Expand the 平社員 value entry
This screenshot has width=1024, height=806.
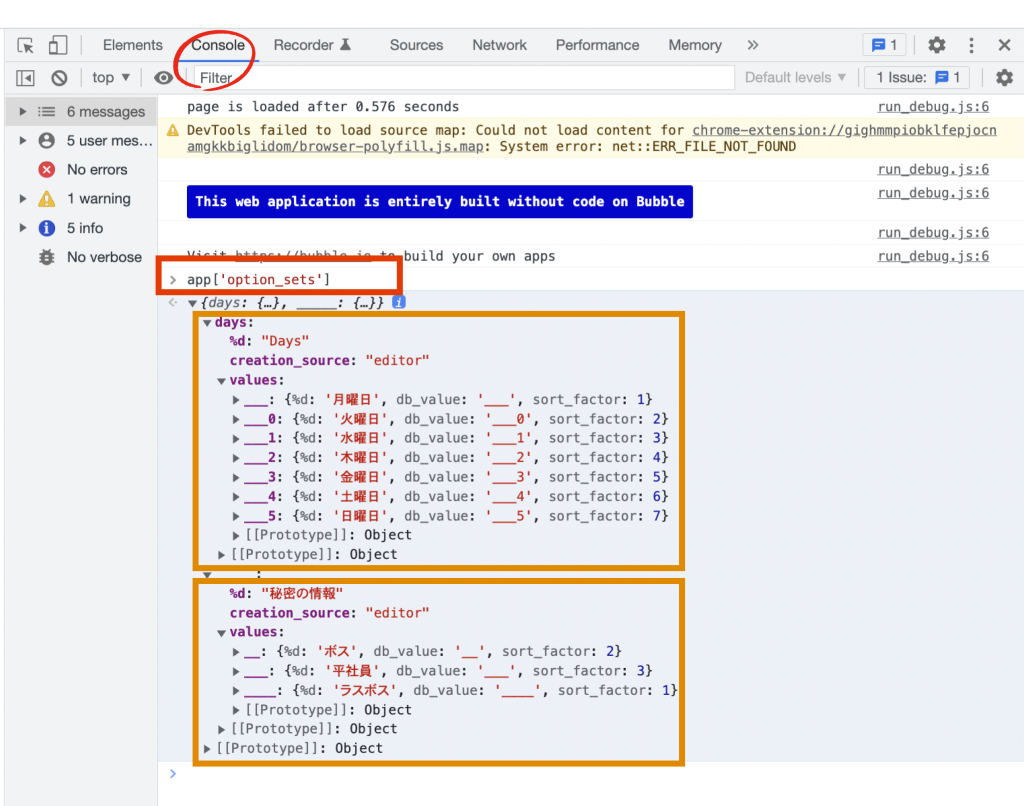(x=236, y=671)
